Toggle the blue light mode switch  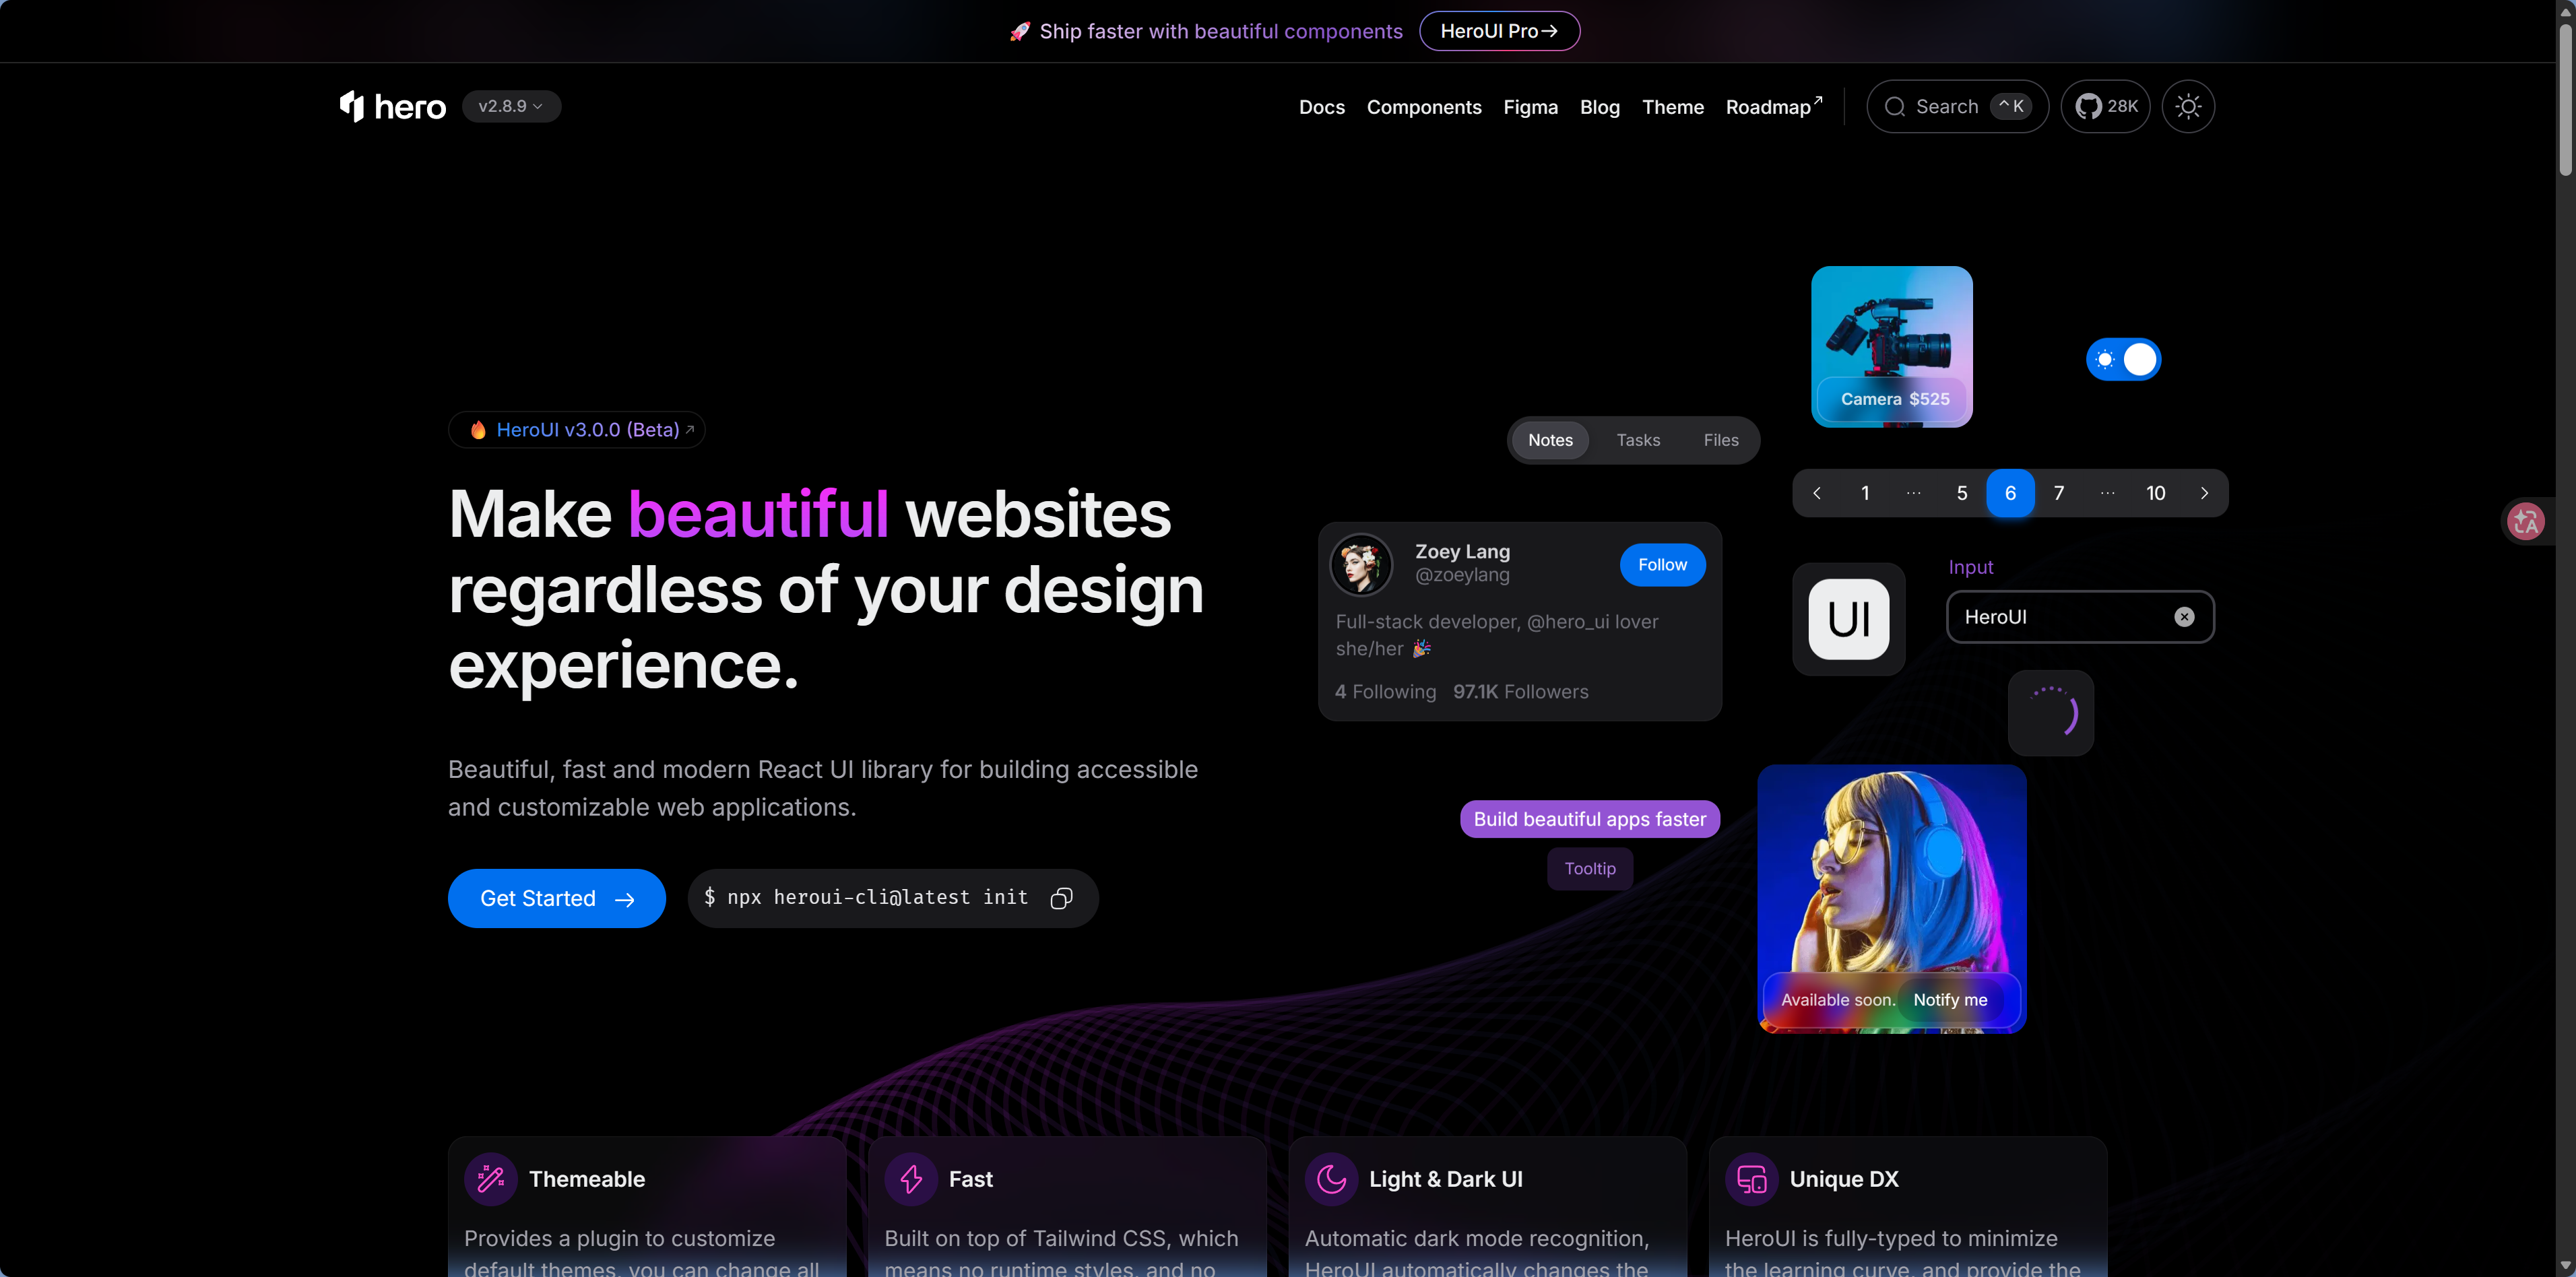tap(2123, 360)
